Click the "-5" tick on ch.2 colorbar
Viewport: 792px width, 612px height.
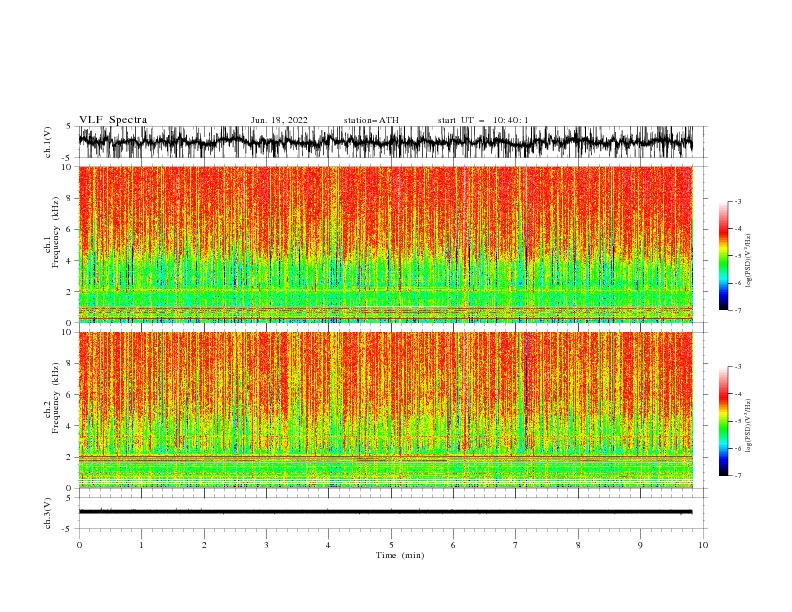(737, 421)
